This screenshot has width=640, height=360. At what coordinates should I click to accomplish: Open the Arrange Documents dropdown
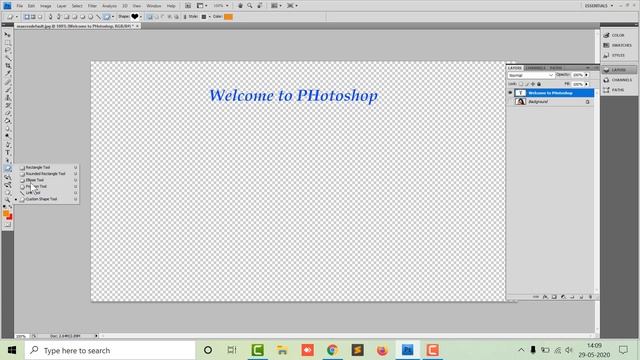click(x=276, y=6)
